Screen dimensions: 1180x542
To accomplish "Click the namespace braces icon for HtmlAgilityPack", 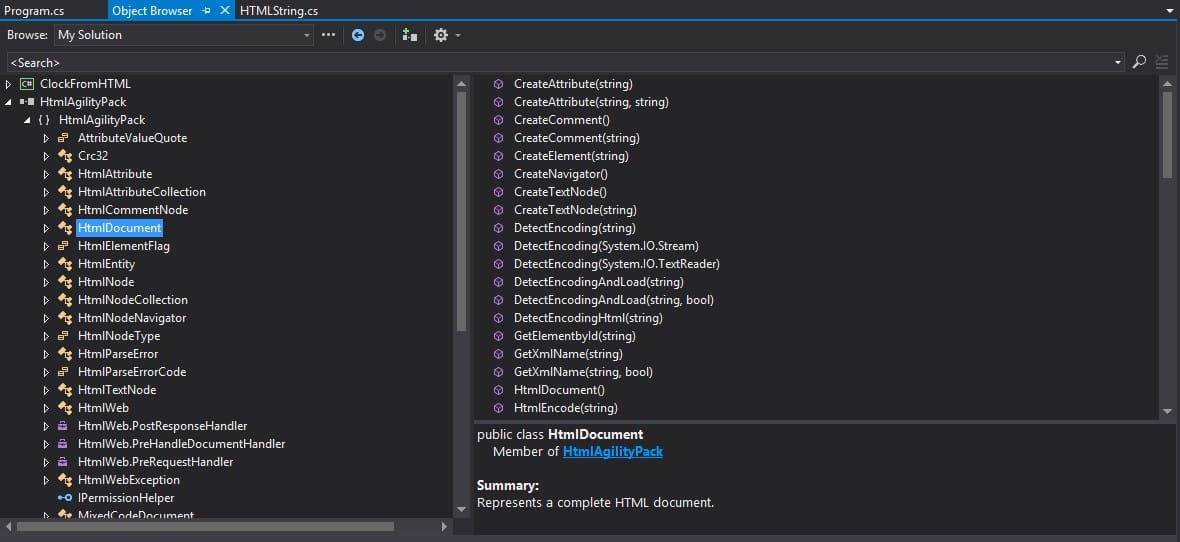I will click(44, 120).
